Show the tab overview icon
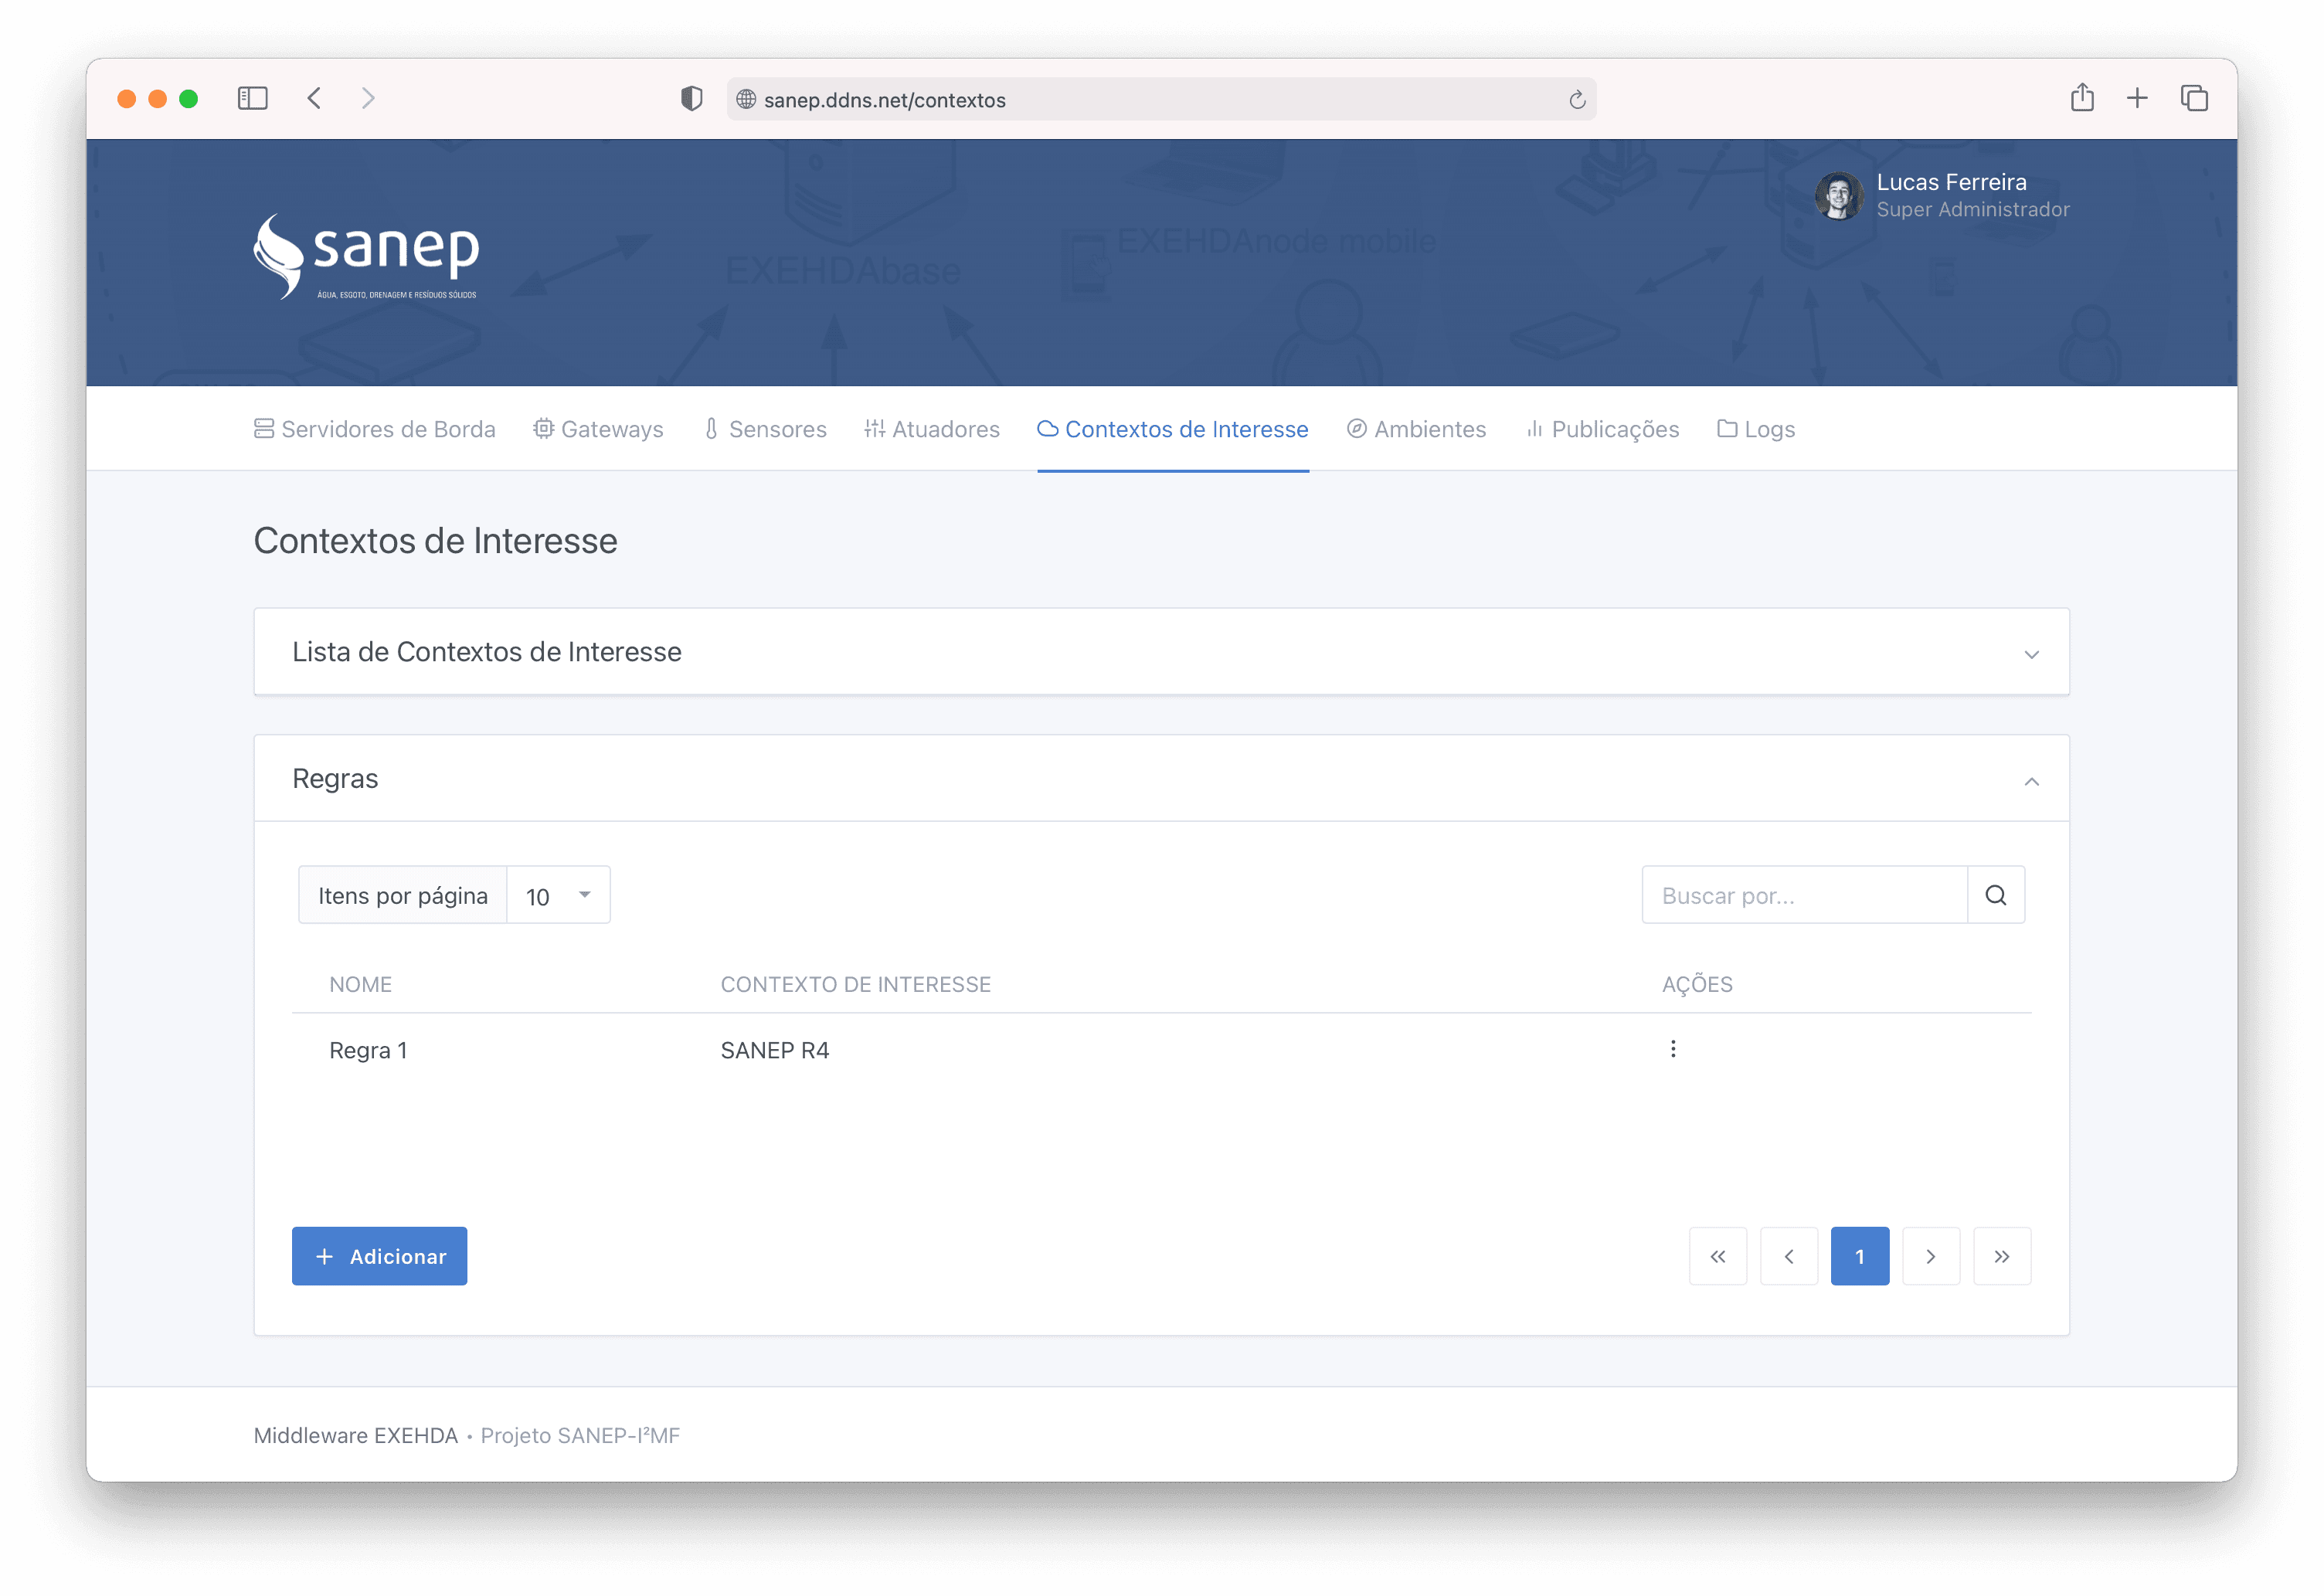The height and width of the screenshot is (1596, 2324). pyautogui.click(x=2194, y=98)
